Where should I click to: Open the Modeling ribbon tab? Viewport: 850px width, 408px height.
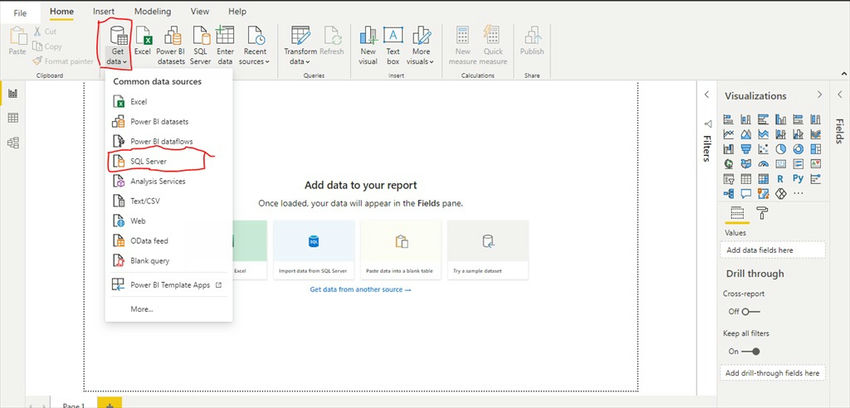(152, 11)
